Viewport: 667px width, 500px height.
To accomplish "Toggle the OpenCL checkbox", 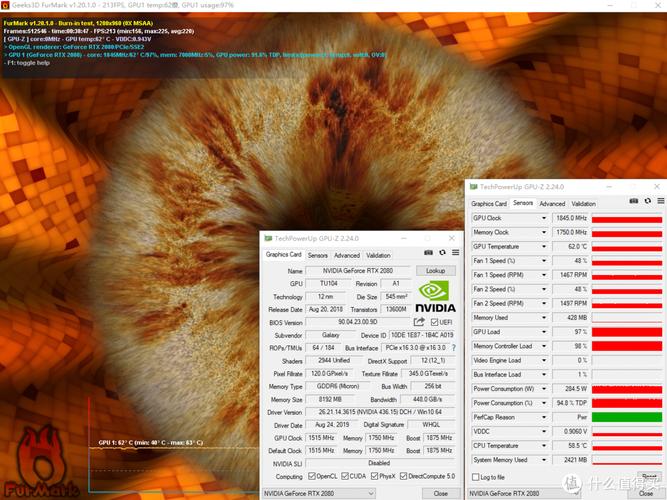I will tap(312, 476).
